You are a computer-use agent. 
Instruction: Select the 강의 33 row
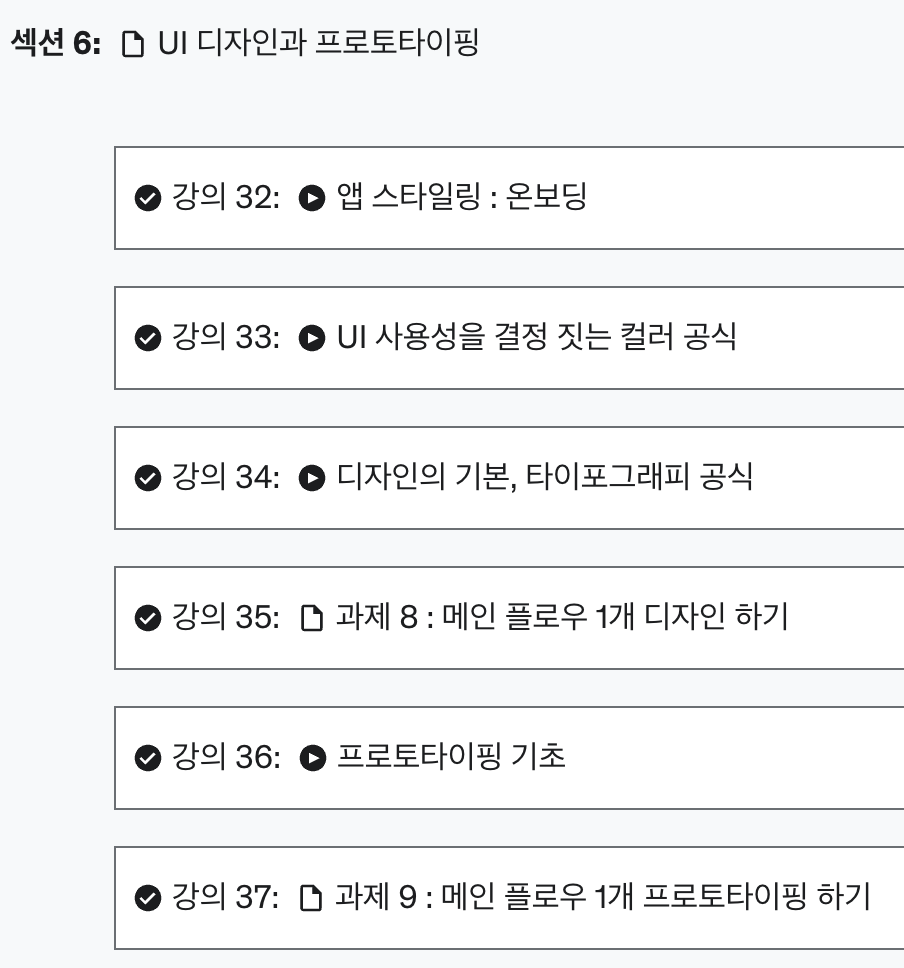(500, 337)
